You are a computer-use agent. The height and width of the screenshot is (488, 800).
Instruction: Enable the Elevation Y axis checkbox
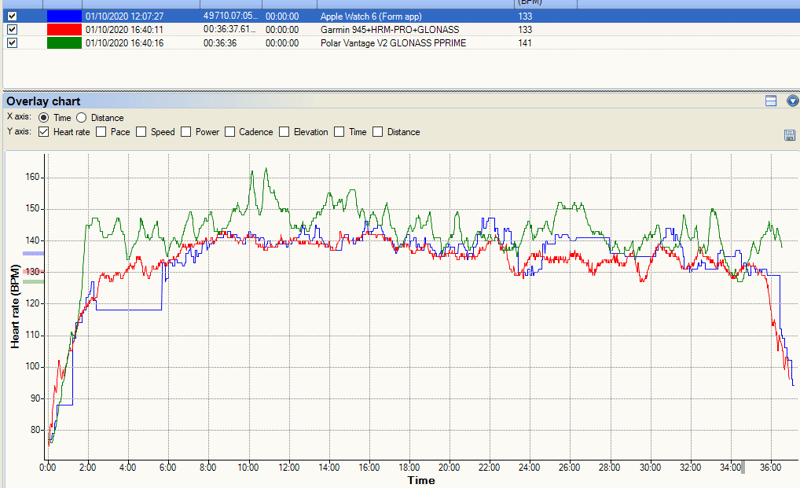pyautogui.click(x=284, y=132)
